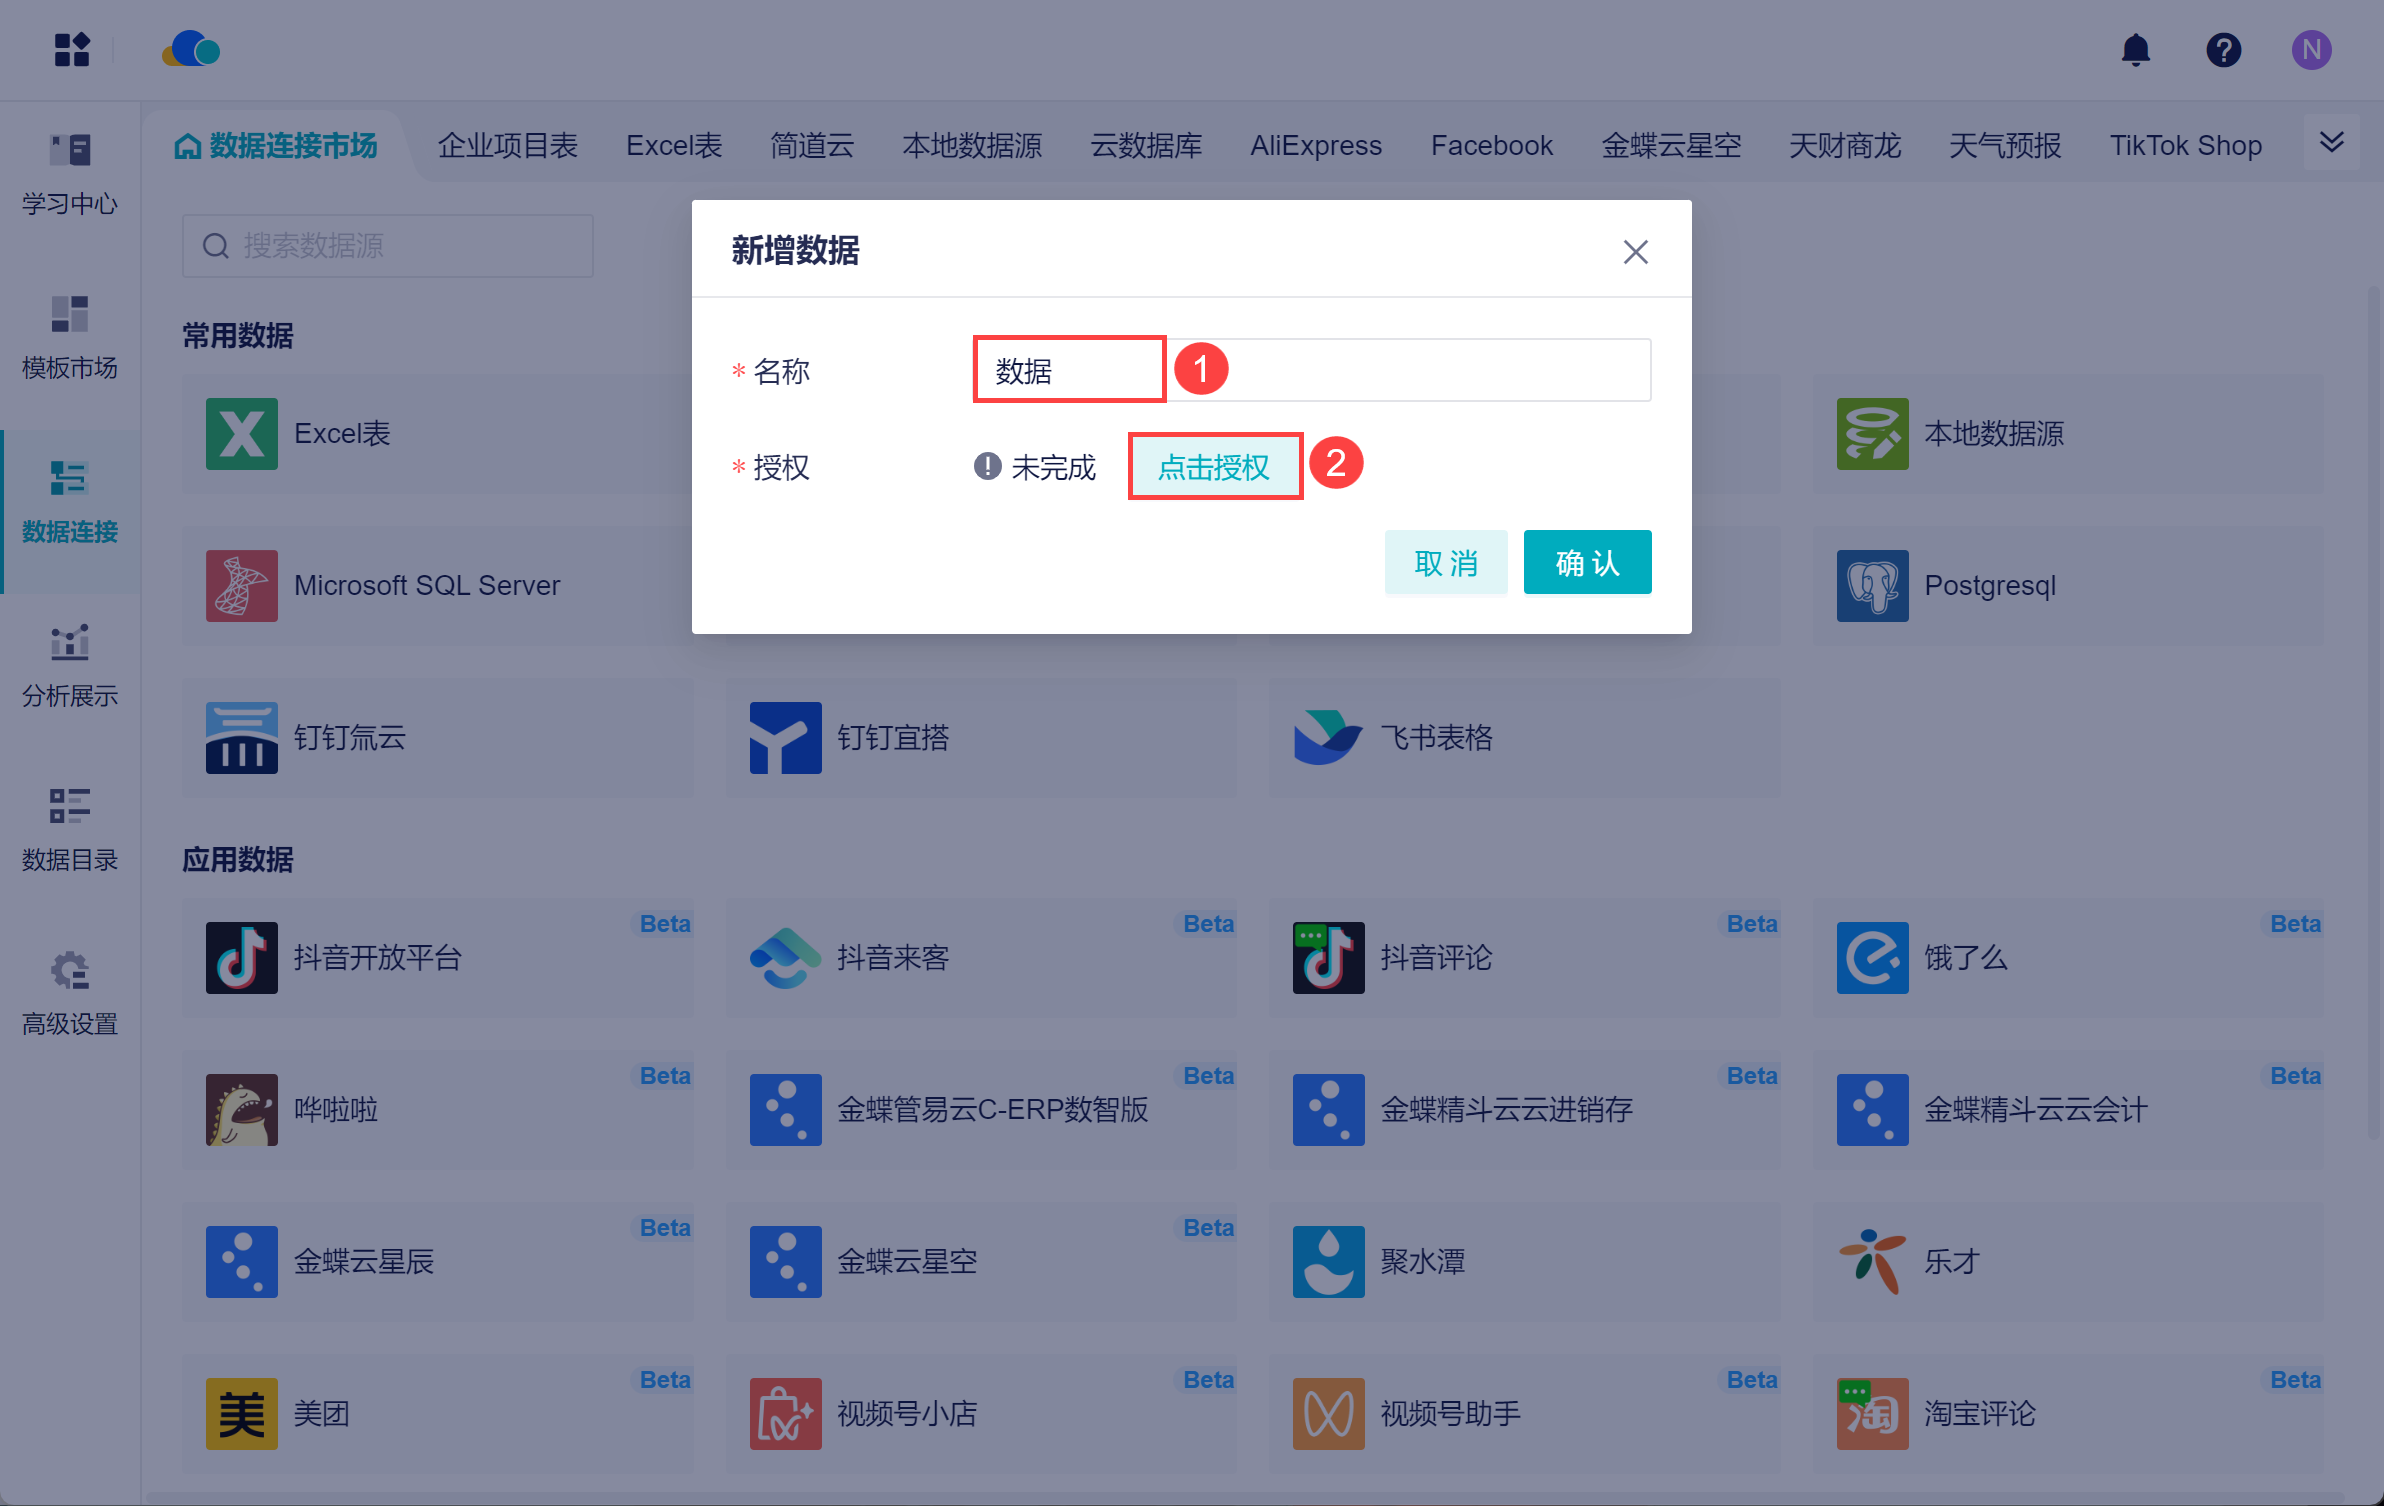The width and height of the screenshot is (2384, 1506).
Task: Open the app grid launcher icon
Action: click(x=72, y=50)
